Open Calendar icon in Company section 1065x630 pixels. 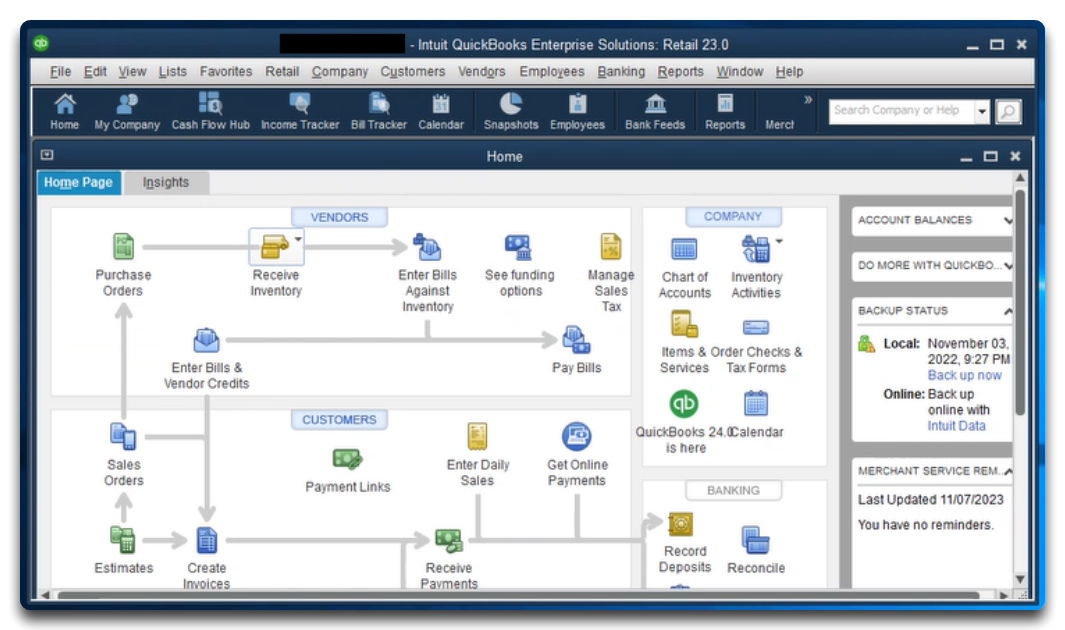755,403
